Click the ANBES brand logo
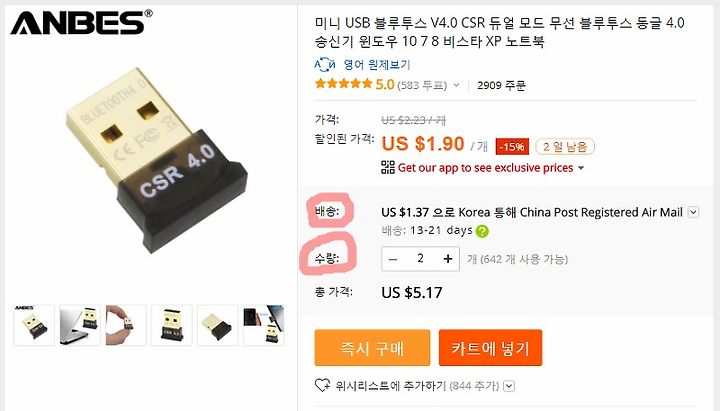720x411 pixels. (x=81, y=23)
